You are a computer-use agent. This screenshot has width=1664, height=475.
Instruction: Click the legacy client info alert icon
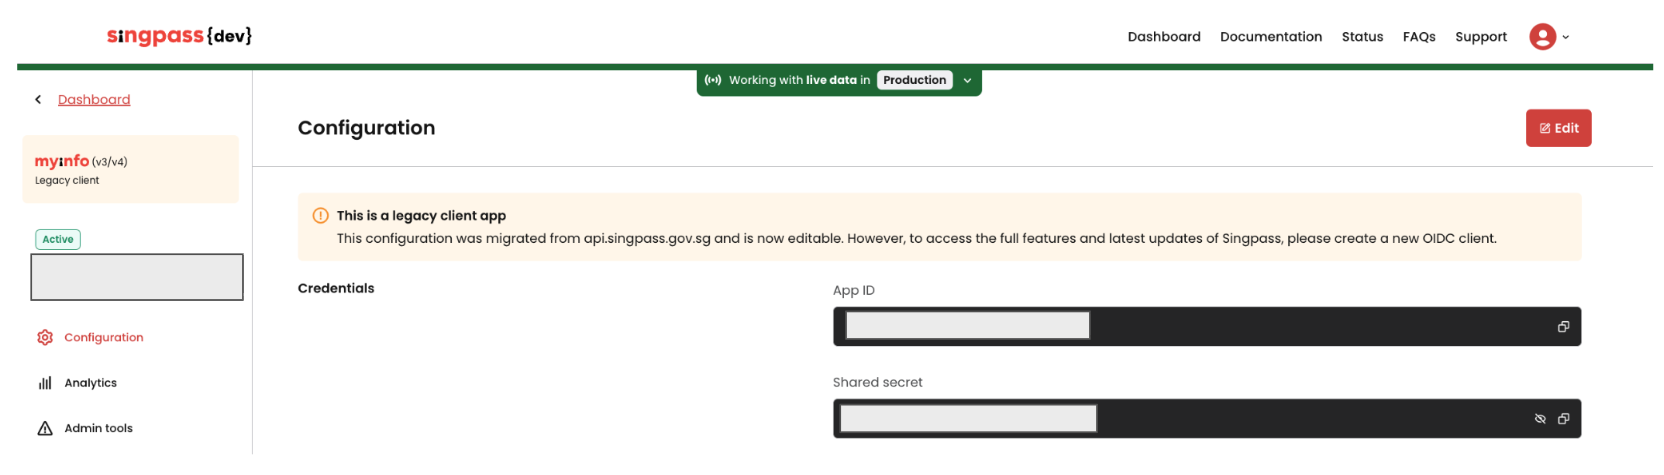pos(320,216)
